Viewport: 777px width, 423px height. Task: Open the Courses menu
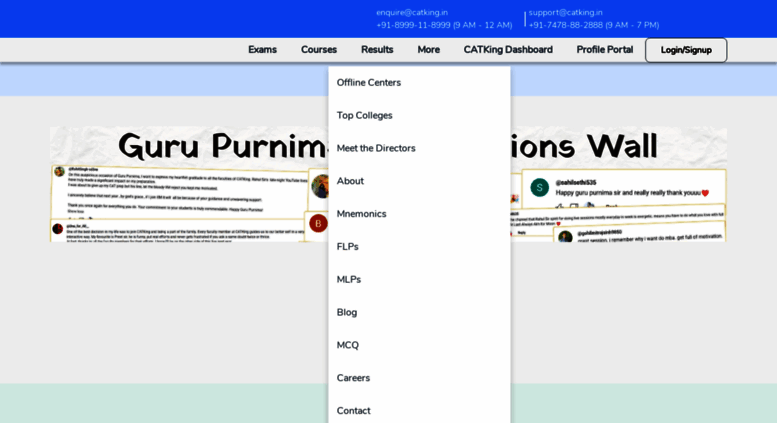click(319, 50)
